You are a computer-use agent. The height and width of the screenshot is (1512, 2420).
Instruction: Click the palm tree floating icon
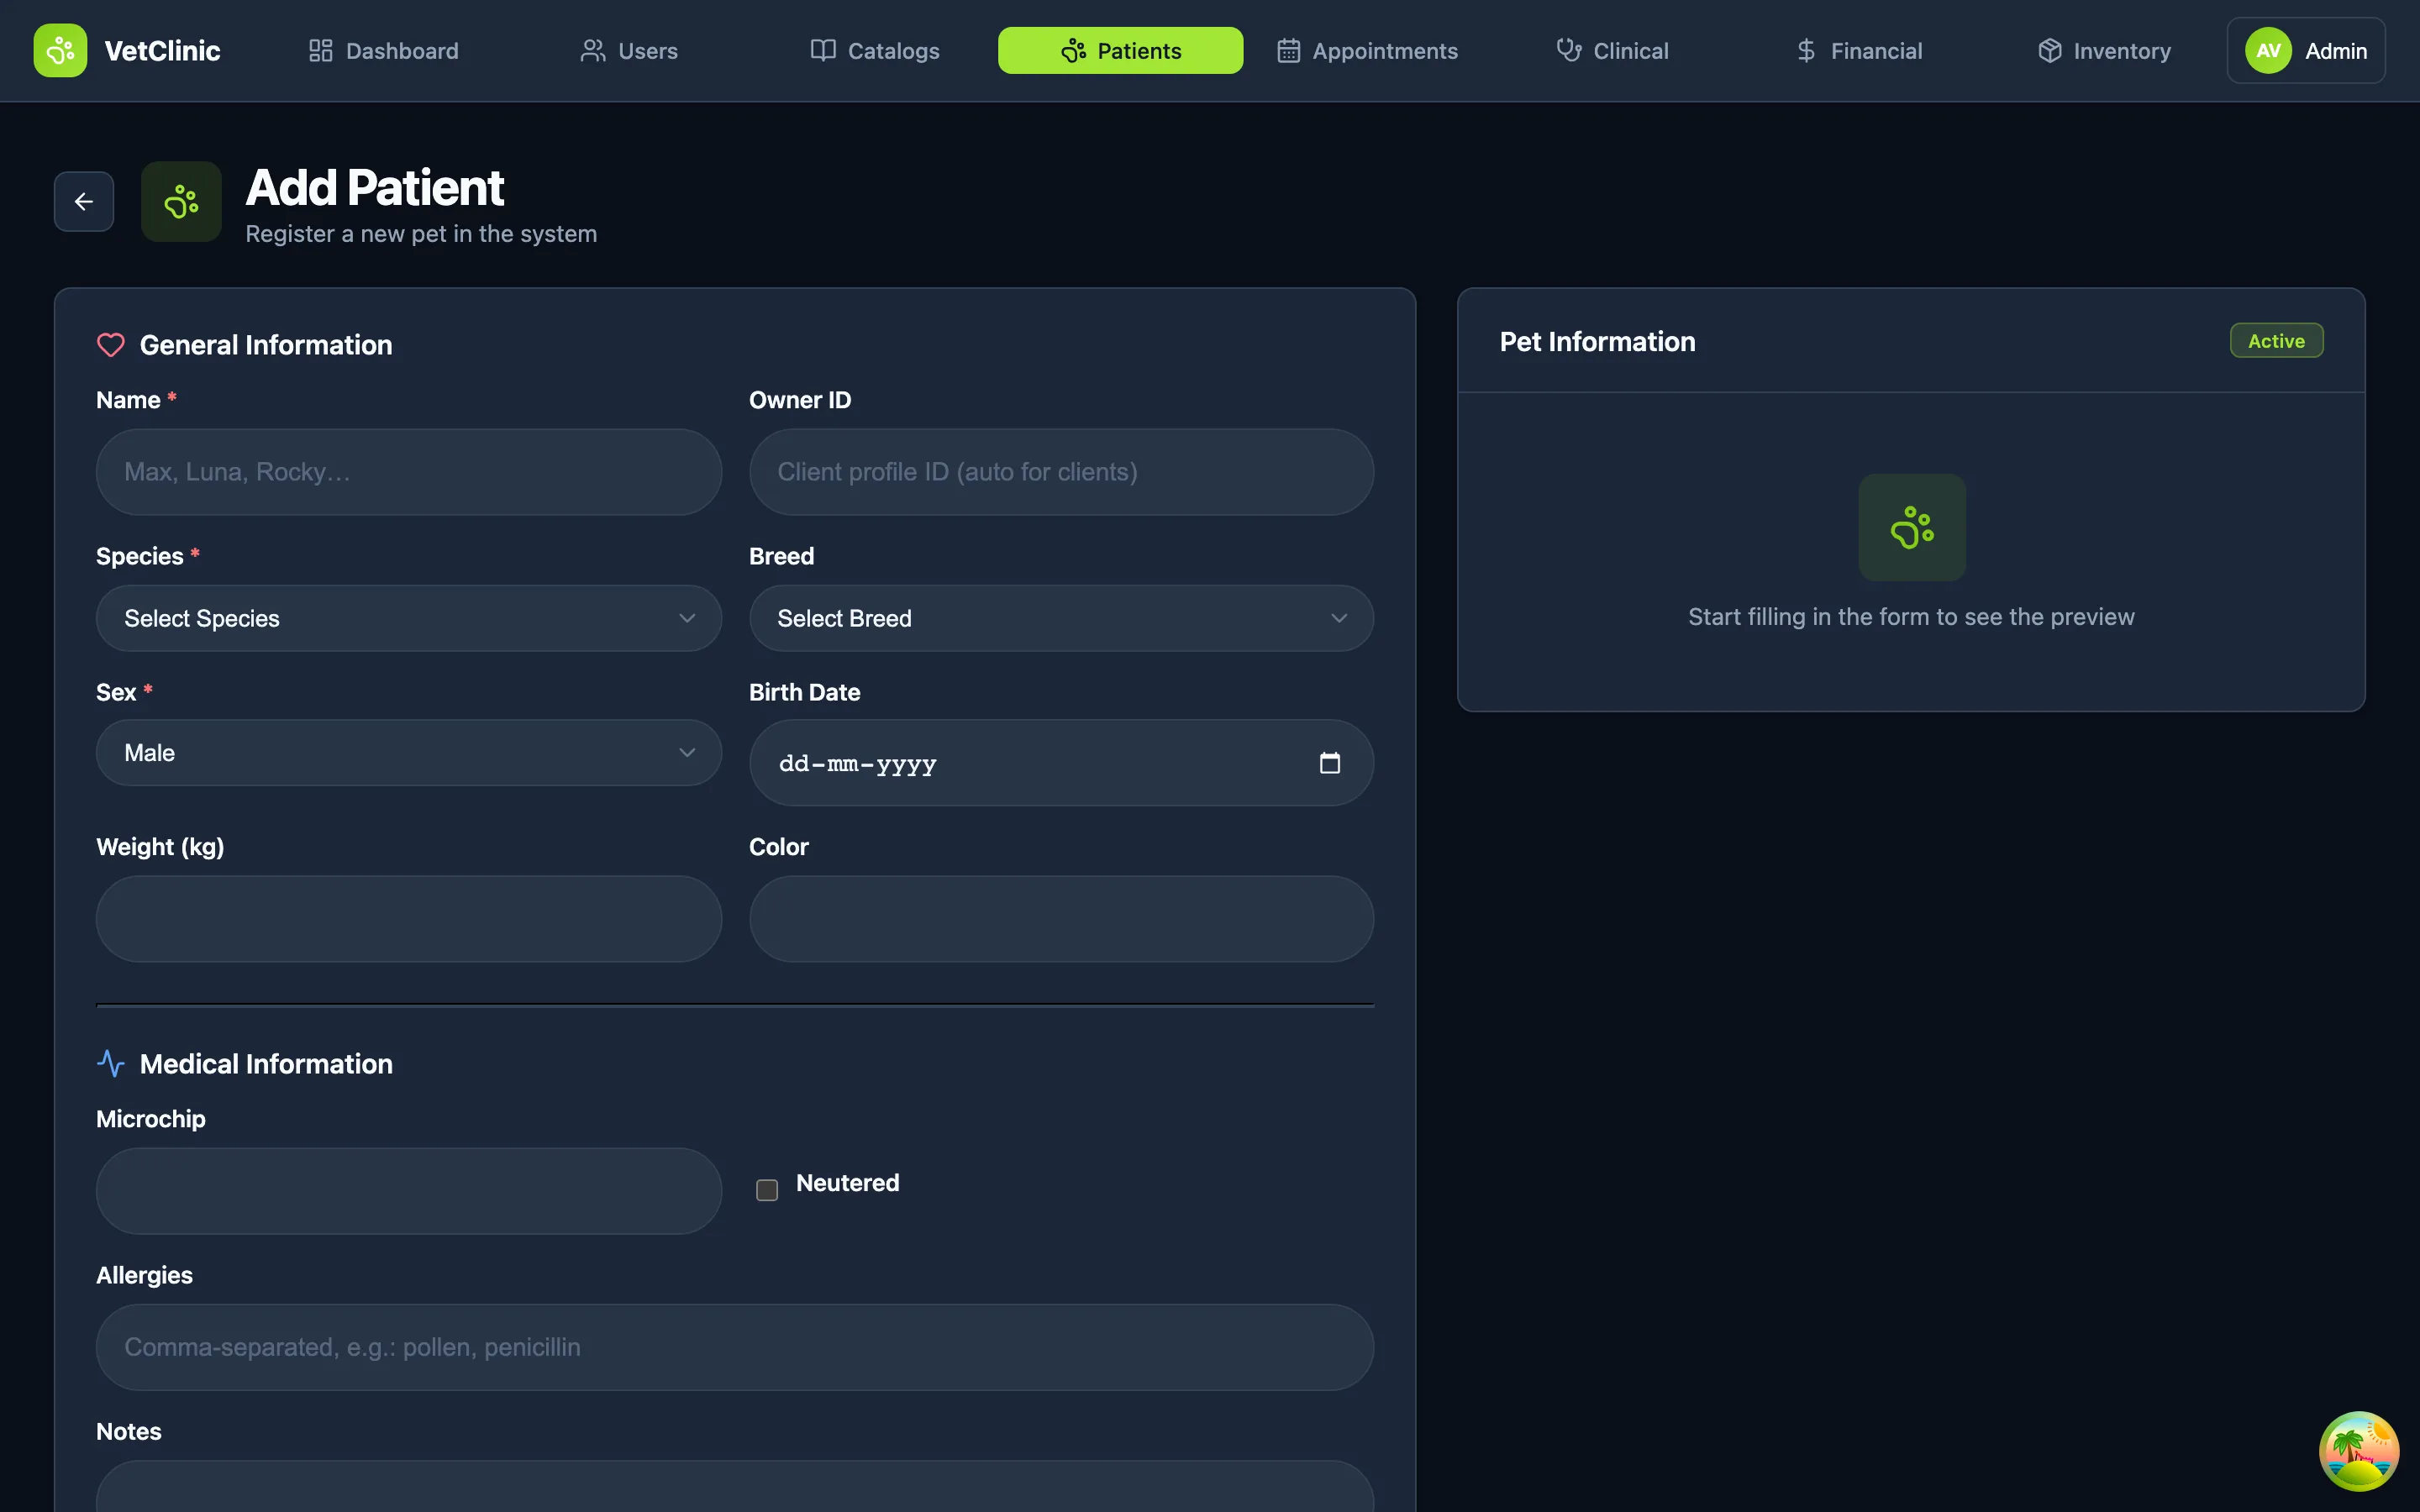pyautogui.click(x=2358, y=1451)
